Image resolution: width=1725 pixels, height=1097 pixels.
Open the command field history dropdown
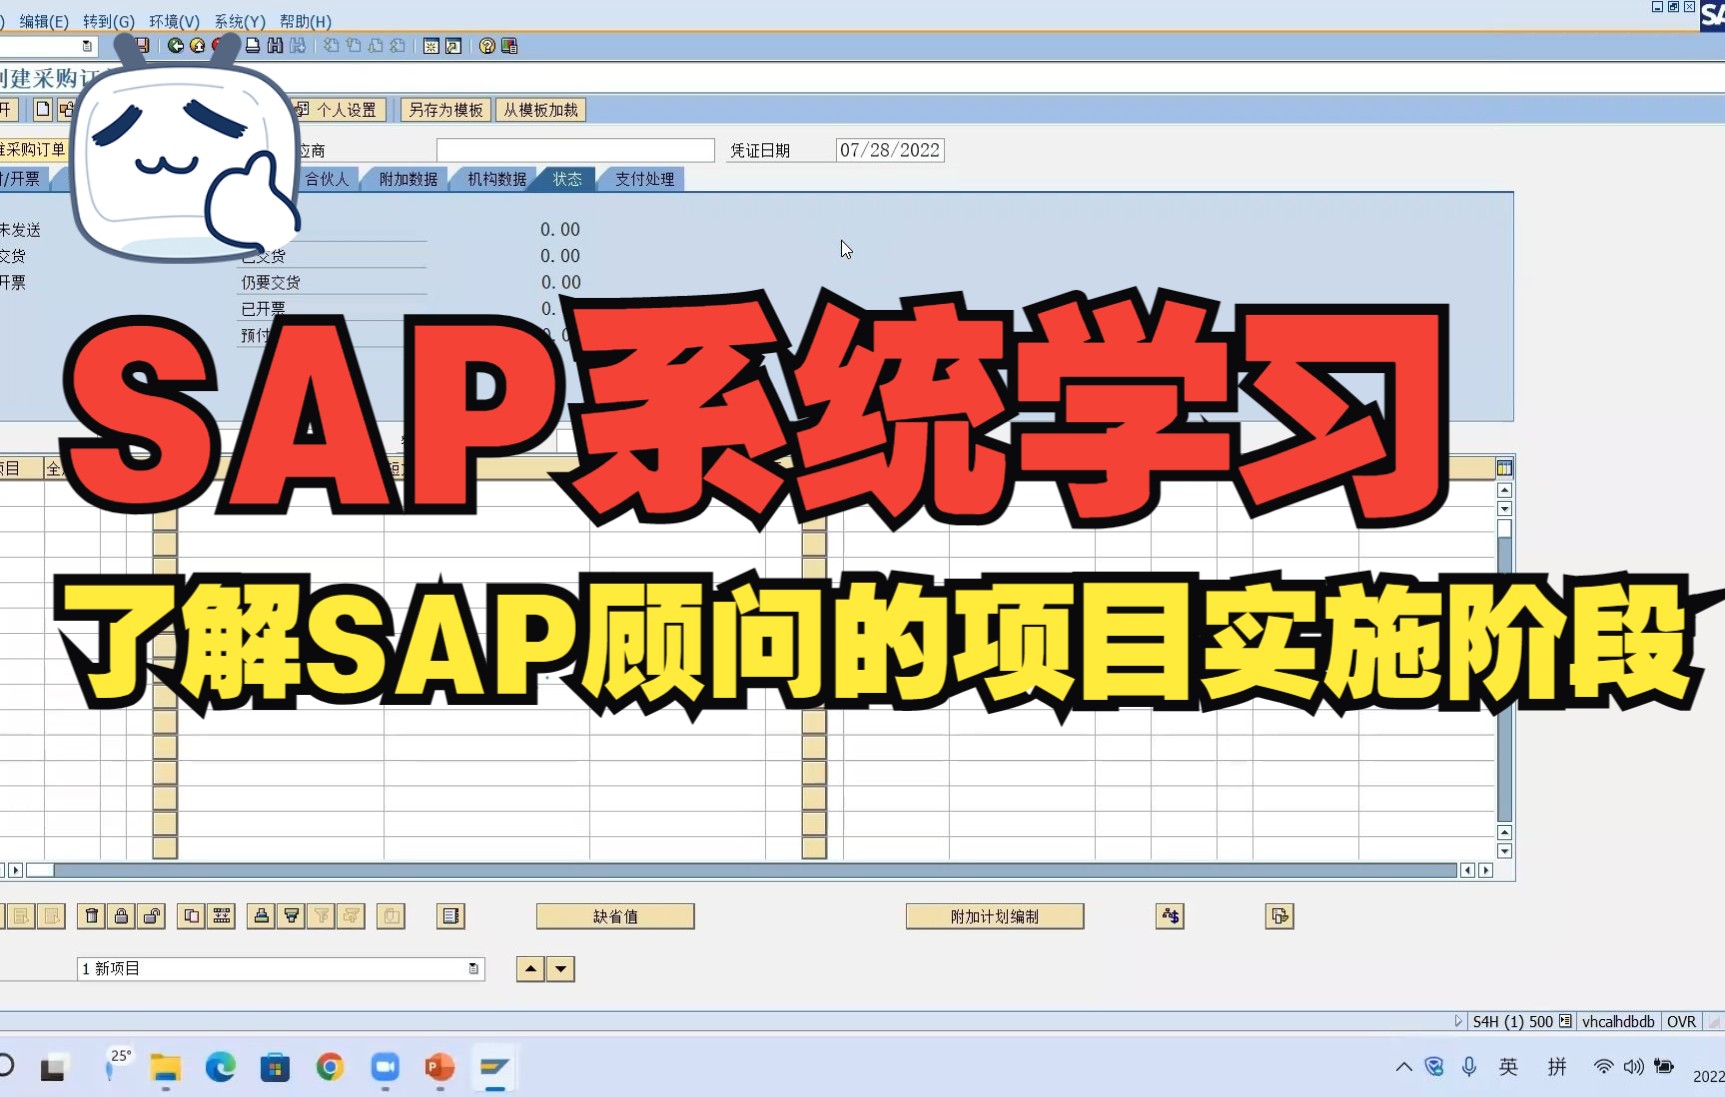coord(87,46)
